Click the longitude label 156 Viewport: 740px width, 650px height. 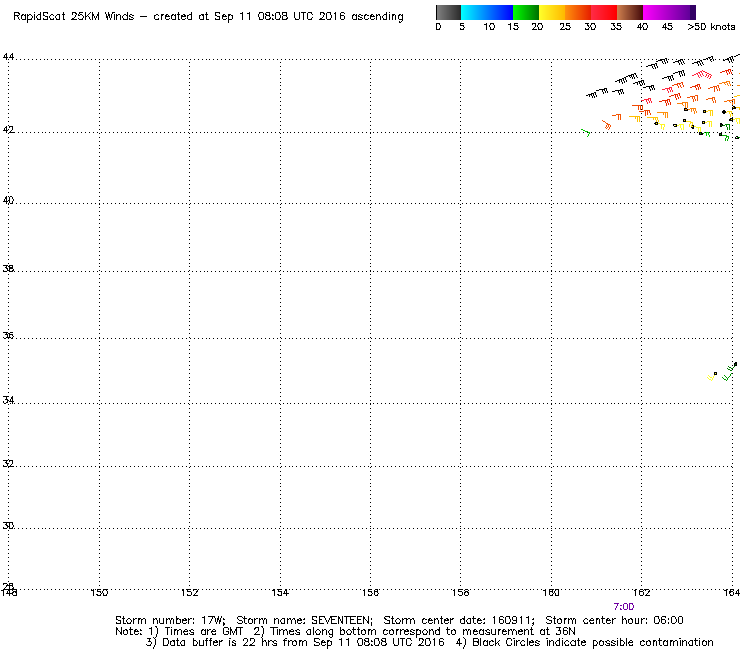370,592
